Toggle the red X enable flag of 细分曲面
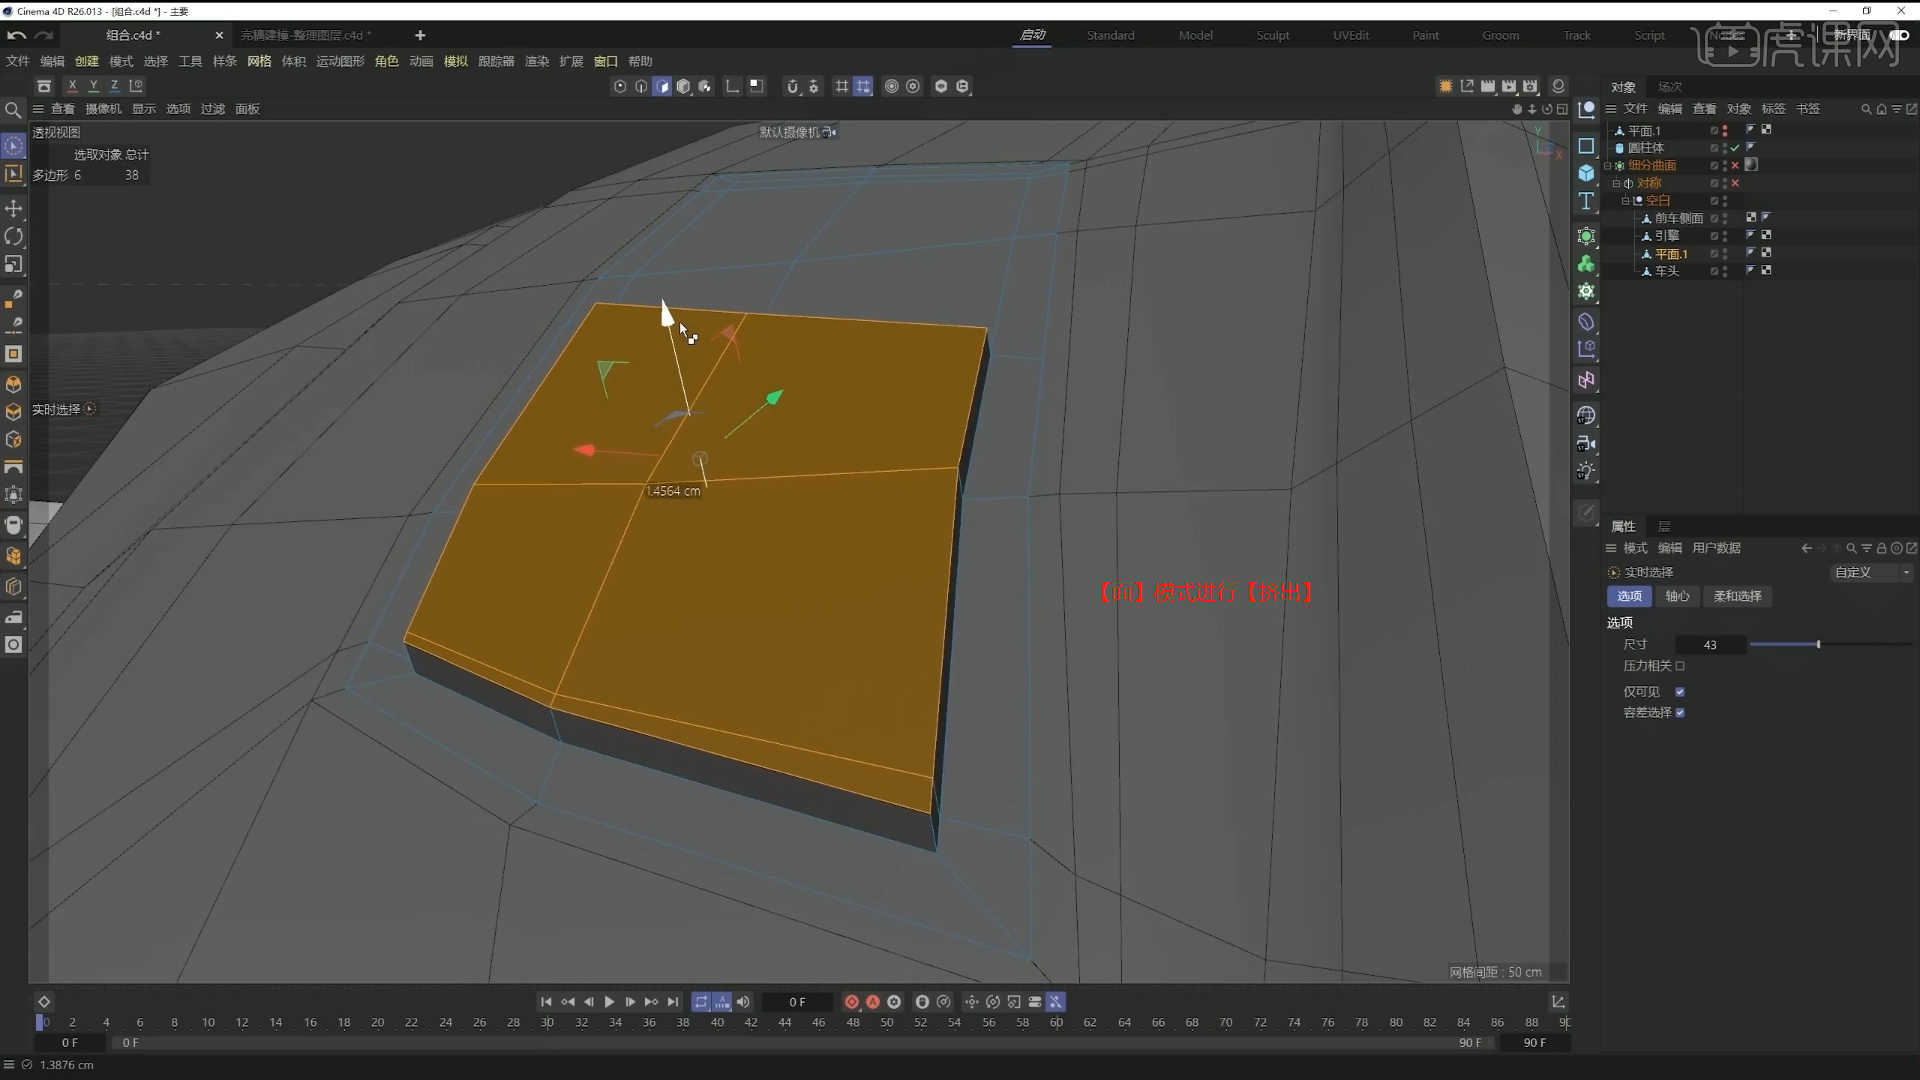 click(1735, 166)
